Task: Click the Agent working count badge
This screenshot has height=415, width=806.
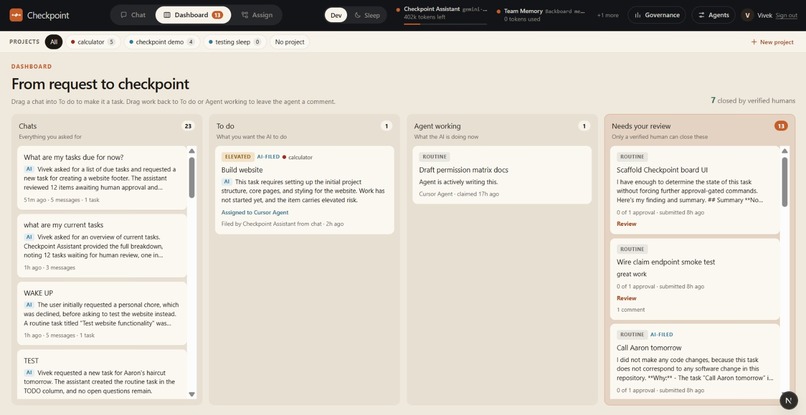Action: pos(584,126)
